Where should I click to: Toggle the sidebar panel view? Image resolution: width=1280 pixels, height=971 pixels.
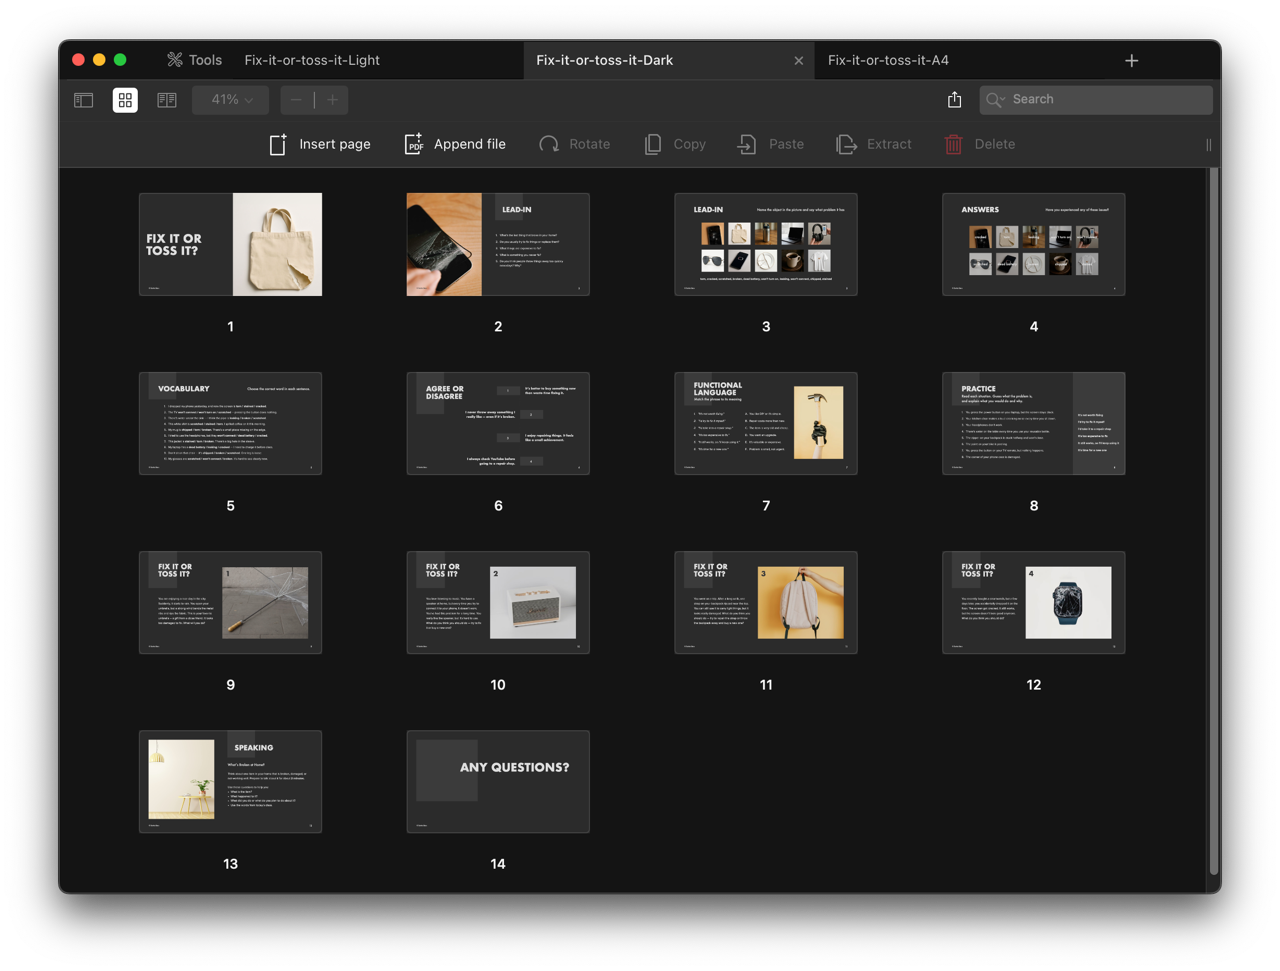(x=84, y=100)
